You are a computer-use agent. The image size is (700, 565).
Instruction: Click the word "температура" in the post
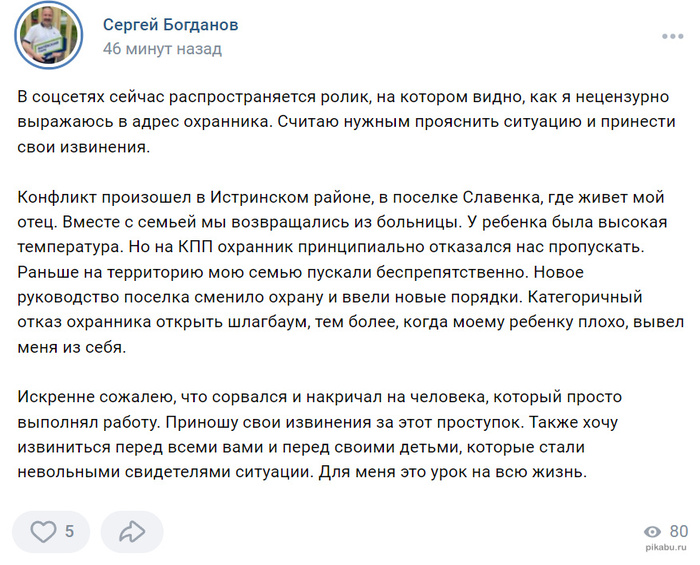[x=78, y=246]
